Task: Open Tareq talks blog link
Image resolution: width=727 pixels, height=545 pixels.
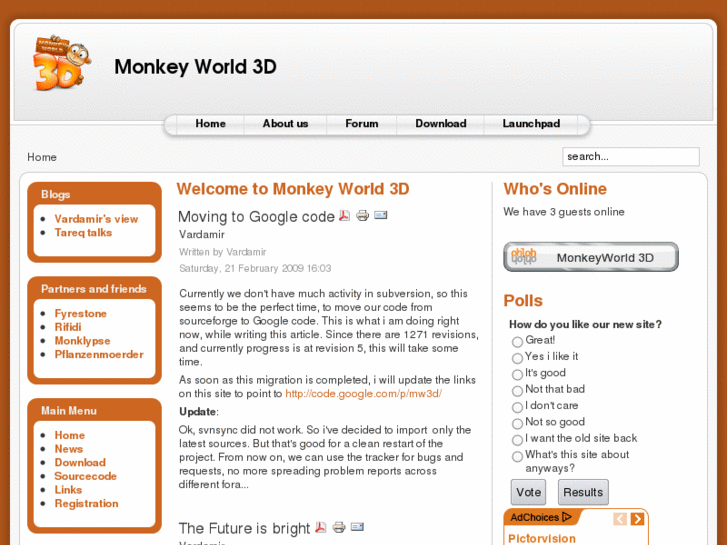Action: pyautogui.click(x=83, y=232)
